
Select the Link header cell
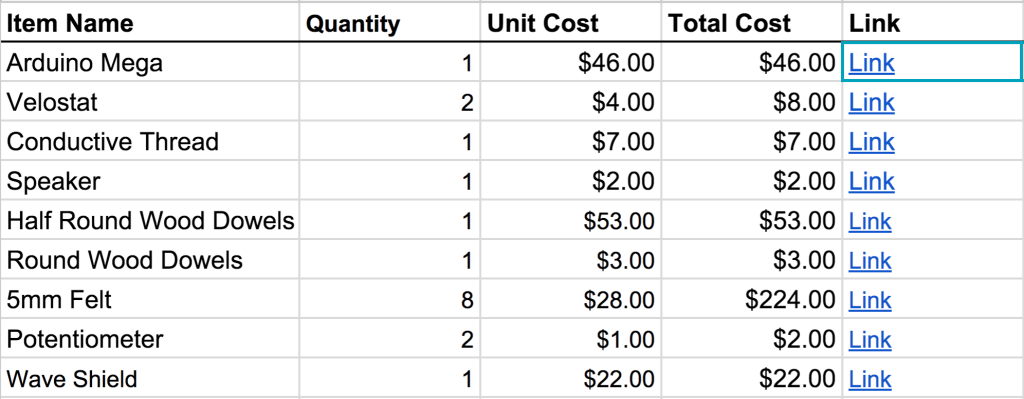point(933,23)
